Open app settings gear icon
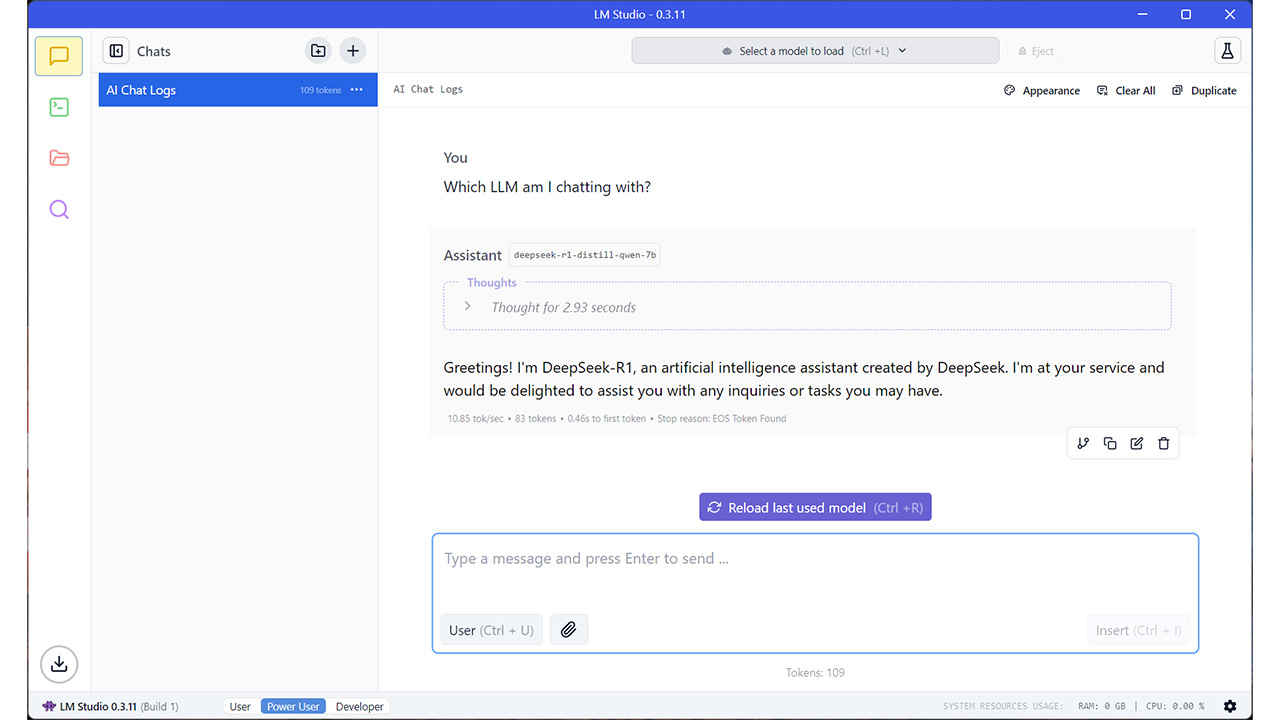This screenshot has height=720, width=1280. (x=1230, y=706)
